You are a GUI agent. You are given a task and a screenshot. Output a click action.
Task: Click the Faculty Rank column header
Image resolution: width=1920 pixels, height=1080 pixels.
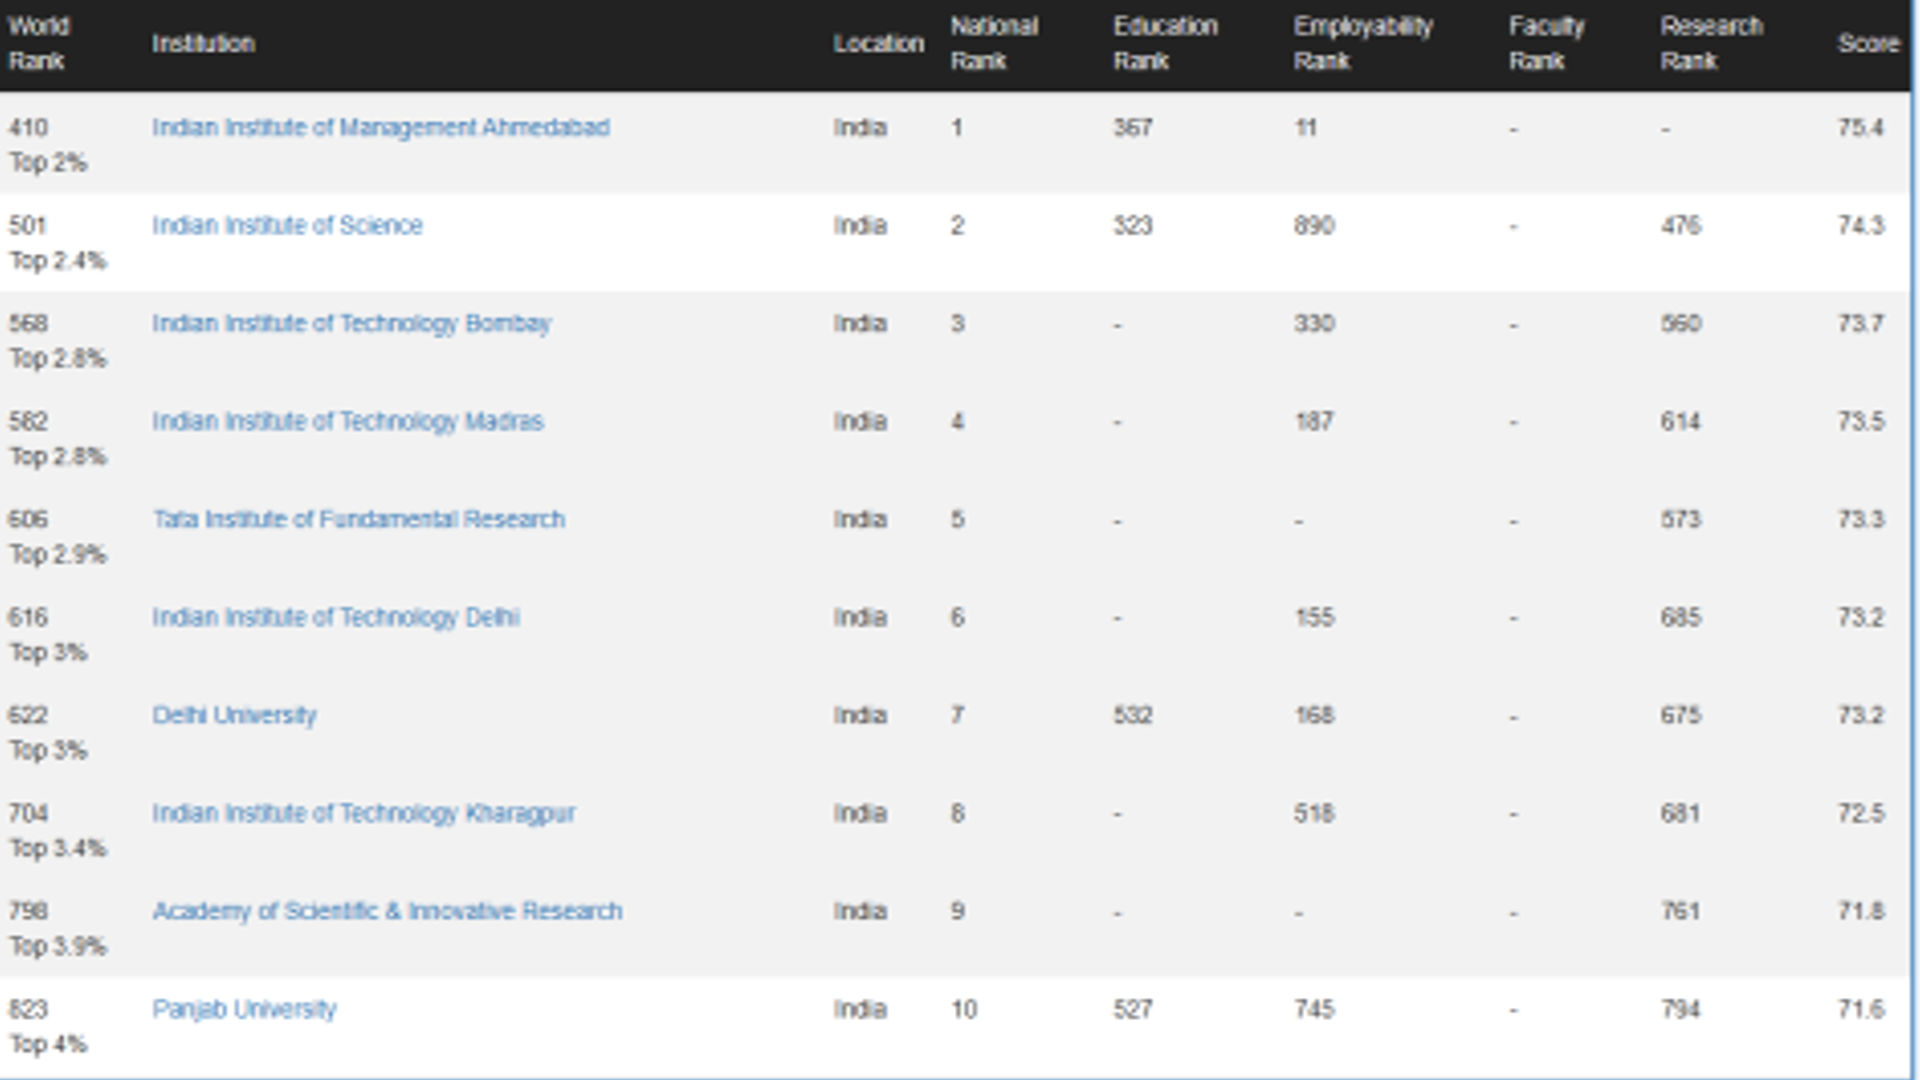tap(1547, 44)
